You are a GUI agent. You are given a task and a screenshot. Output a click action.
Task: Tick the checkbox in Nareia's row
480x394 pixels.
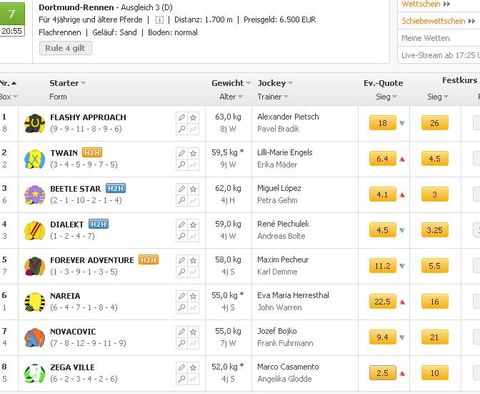tap(477, 301)
